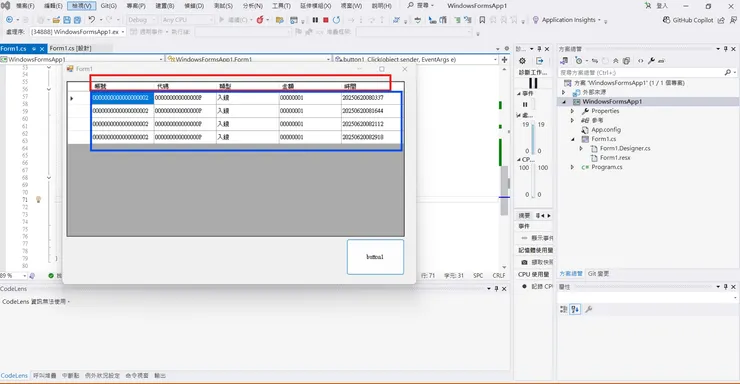Viewport: 740px width, 384px height.
Task: Collapse Form1.cs tree node
Action: pyautogui.click(x=572, y=139)
